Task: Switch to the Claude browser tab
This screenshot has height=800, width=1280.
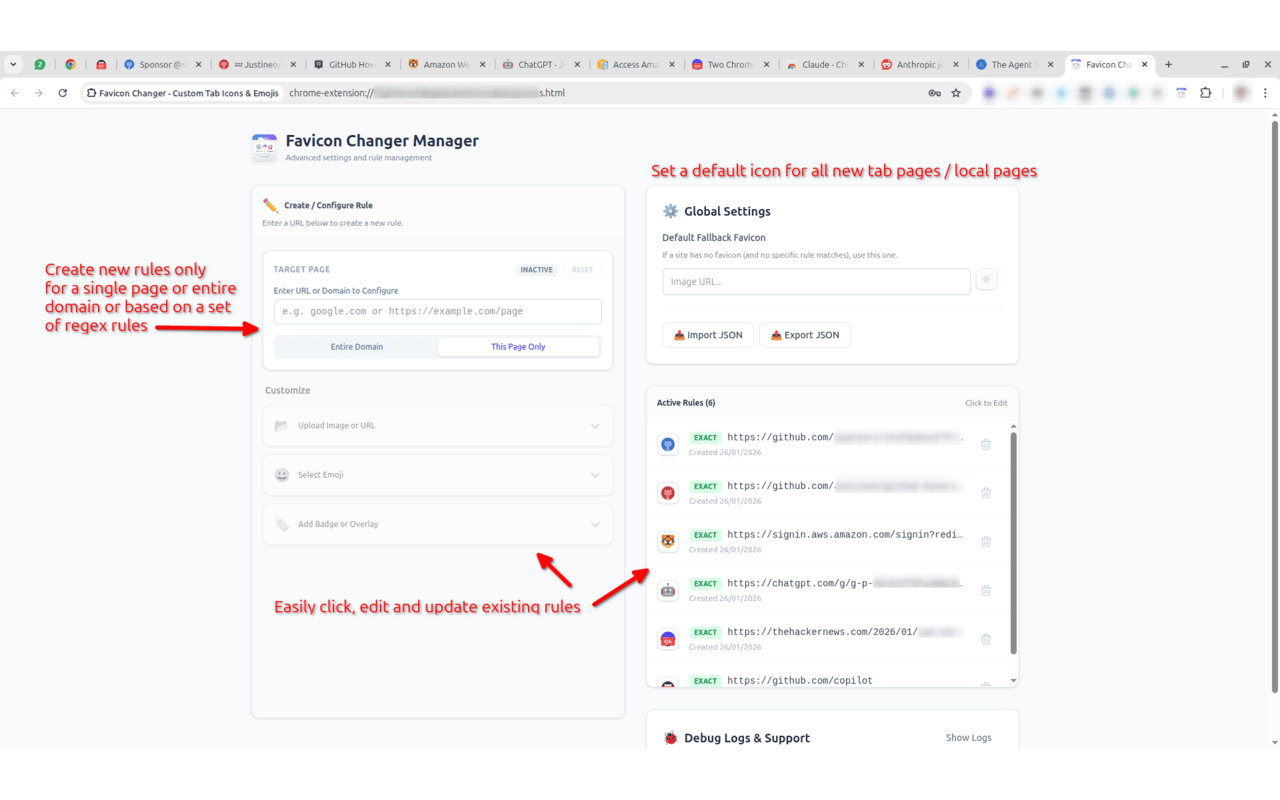Action: coord(824,64)
